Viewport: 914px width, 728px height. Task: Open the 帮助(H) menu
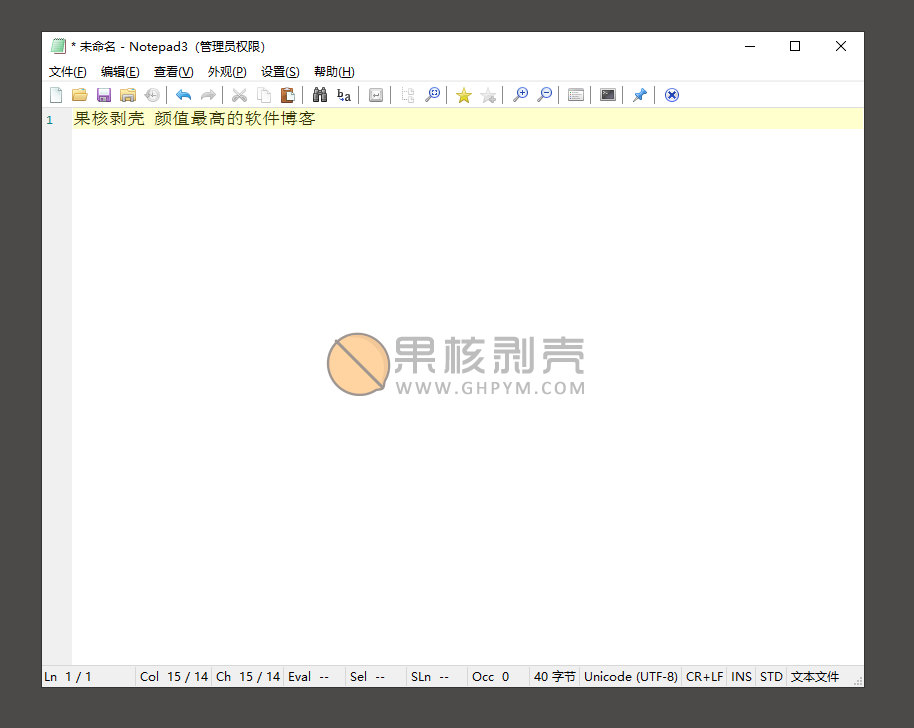pos(334,72)
